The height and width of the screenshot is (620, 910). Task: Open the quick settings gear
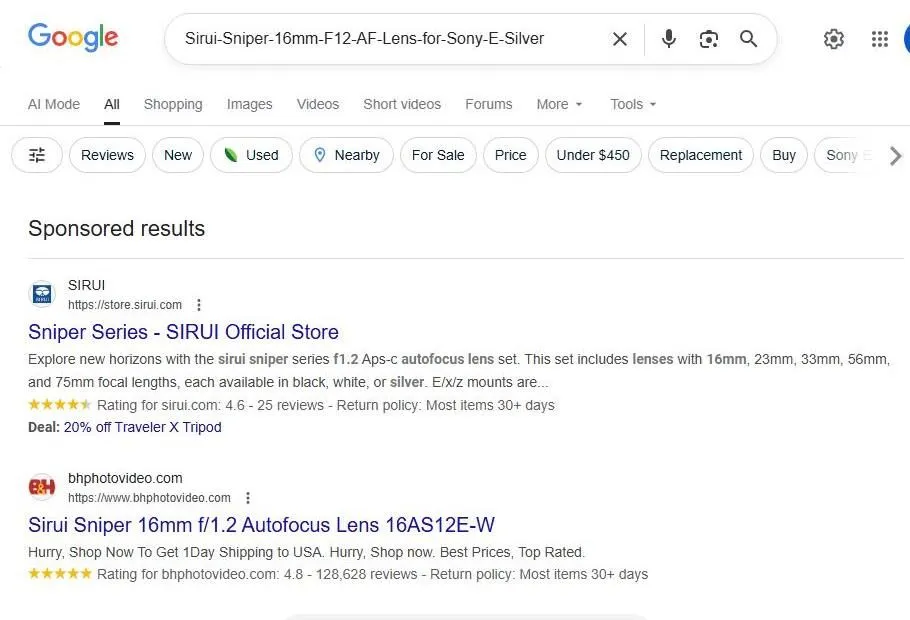[x=834, y=39]
